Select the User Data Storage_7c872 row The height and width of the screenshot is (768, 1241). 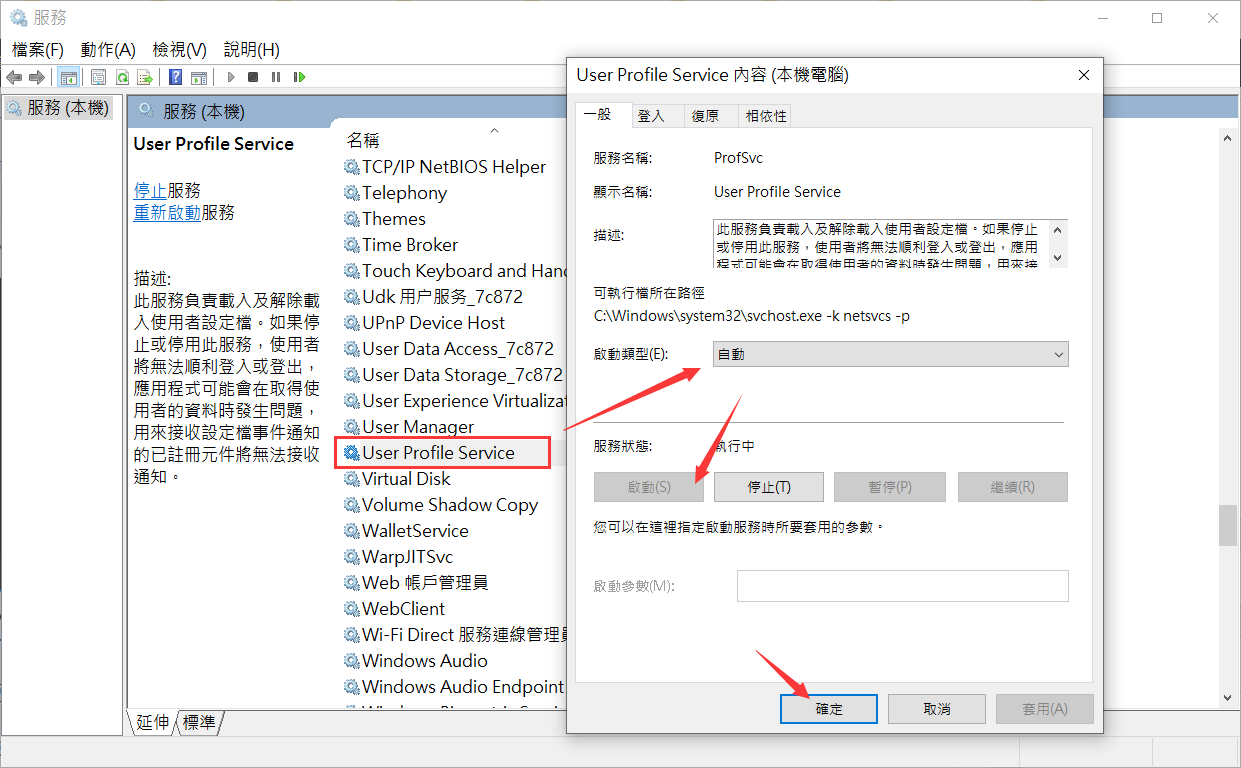(x=453, y=375)
